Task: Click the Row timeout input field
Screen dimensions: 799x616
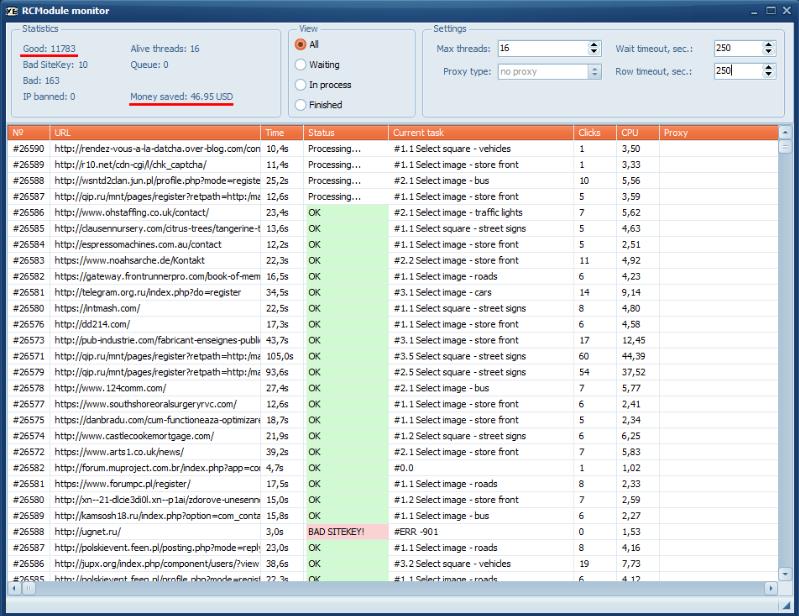Action: coord(738,71)
